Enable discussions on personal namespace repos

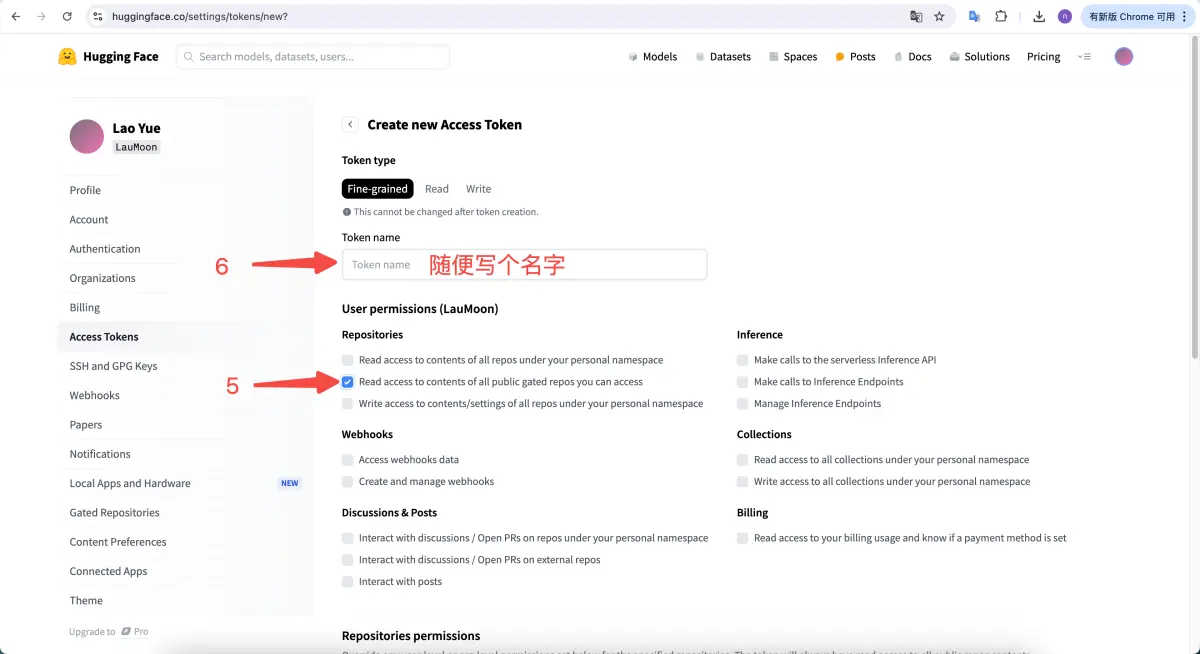tap(348, 538)
